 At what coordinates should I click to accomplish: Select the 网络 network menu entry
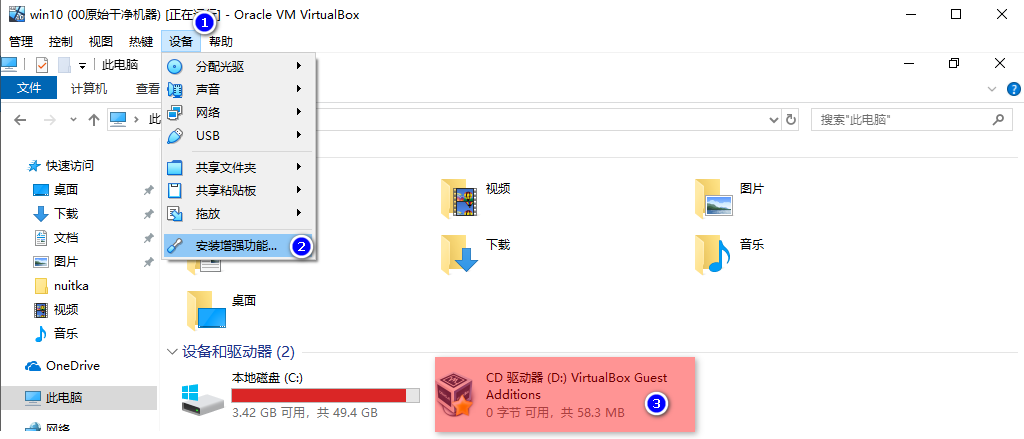(238, 112)
